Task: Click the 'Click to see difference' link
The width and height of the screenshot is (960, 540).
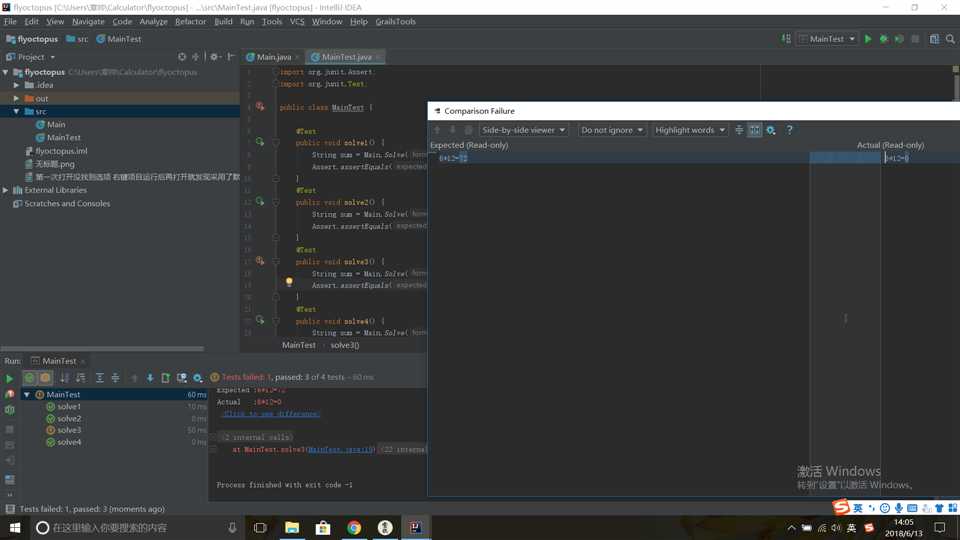Action: [x=271, y=414]
